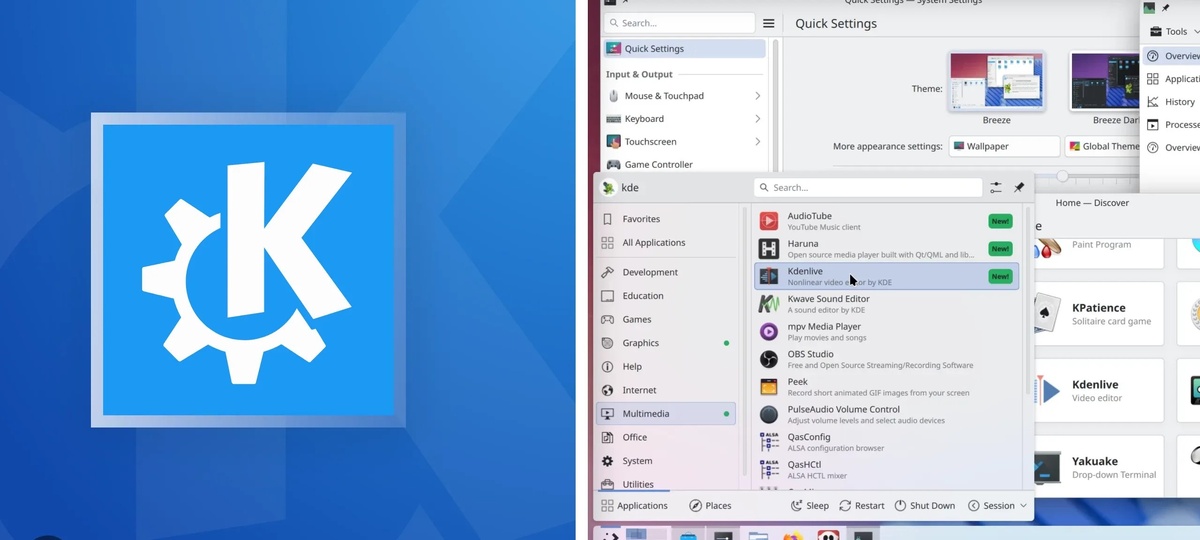Open the Utilities category

point(667,484)
